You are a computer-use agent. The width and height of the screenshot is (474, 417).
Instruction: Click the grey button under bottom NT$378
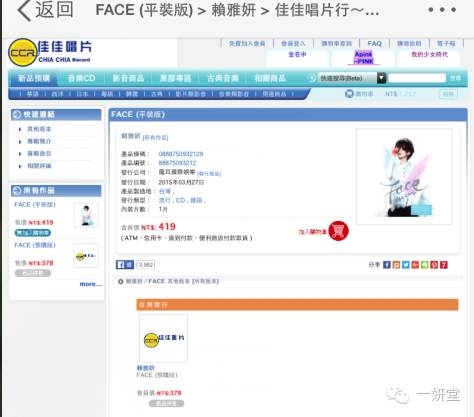pyautogui.click(x=166, y=404)
